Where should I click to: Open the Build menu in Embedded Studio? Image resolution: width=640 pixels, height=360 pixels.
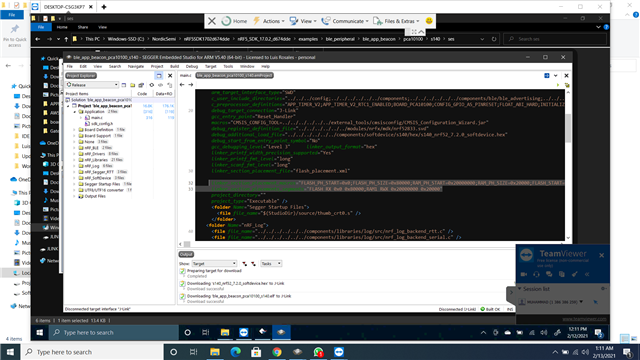(x=174, y=66)
